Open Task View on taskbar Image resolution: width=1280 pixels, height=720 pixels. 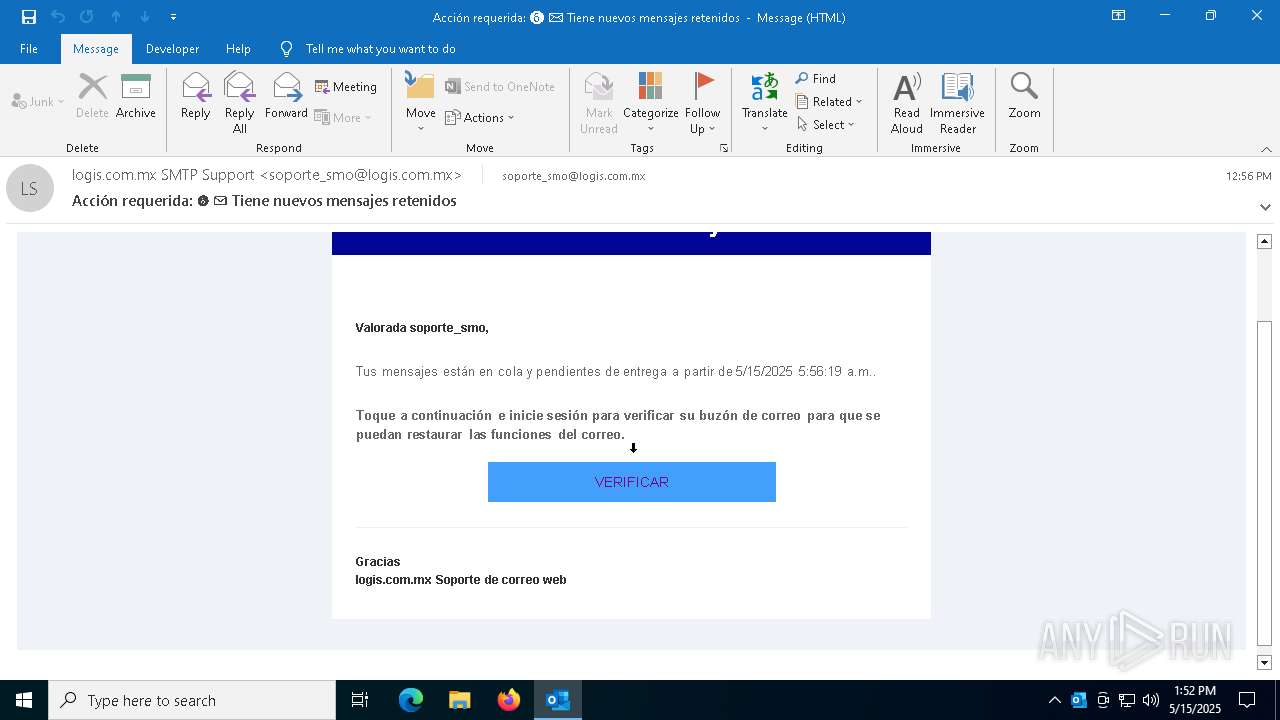click(360, 700)
